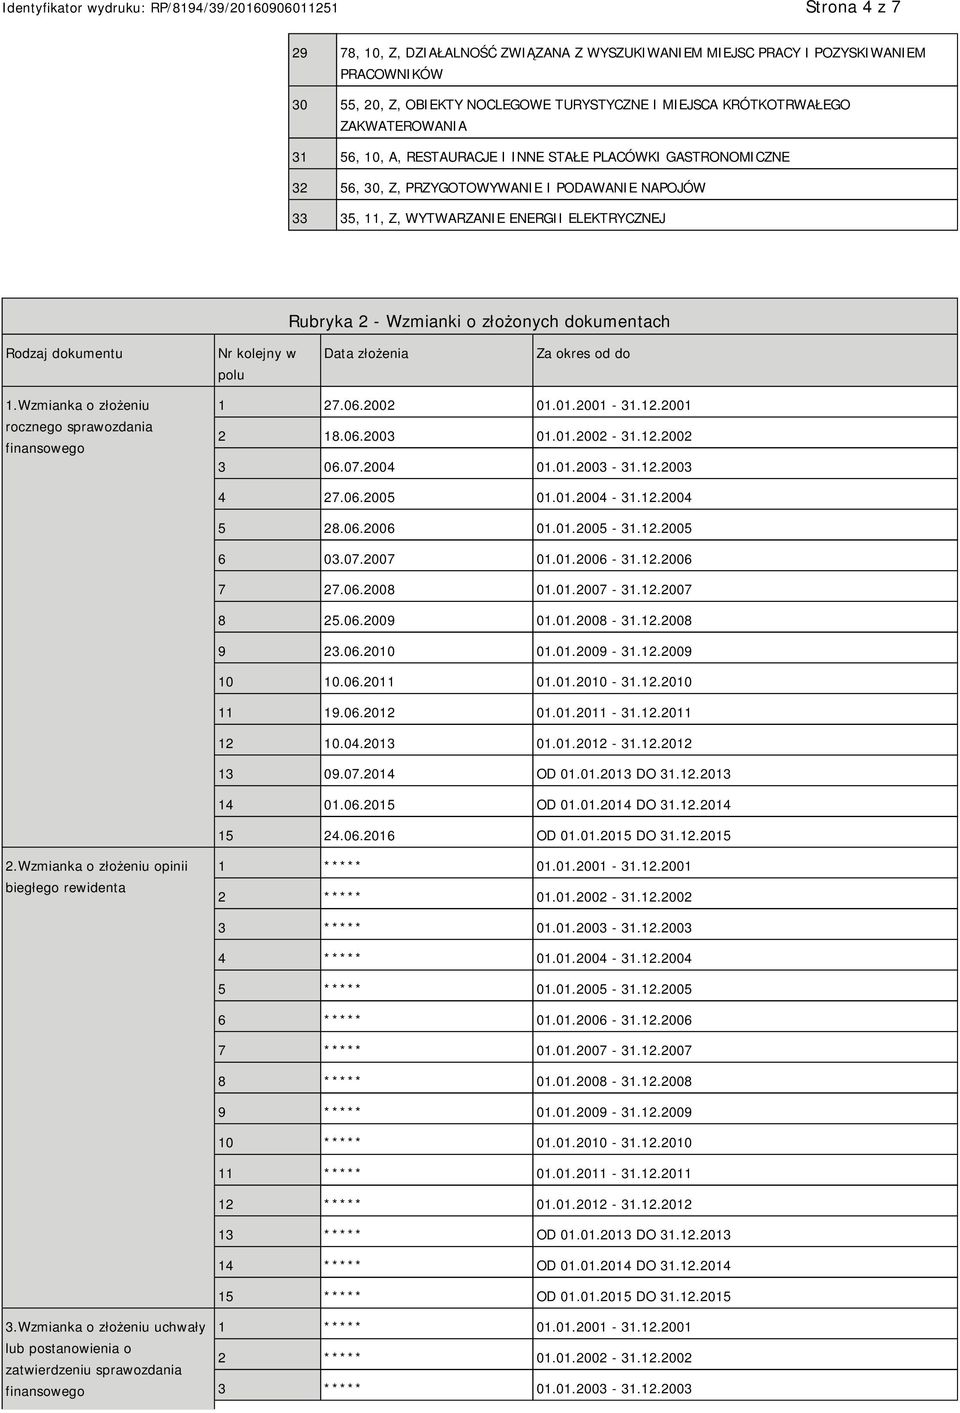Click section '2.Wzmianka o złożeniu opinii biegłego rewidenta'

96,877
